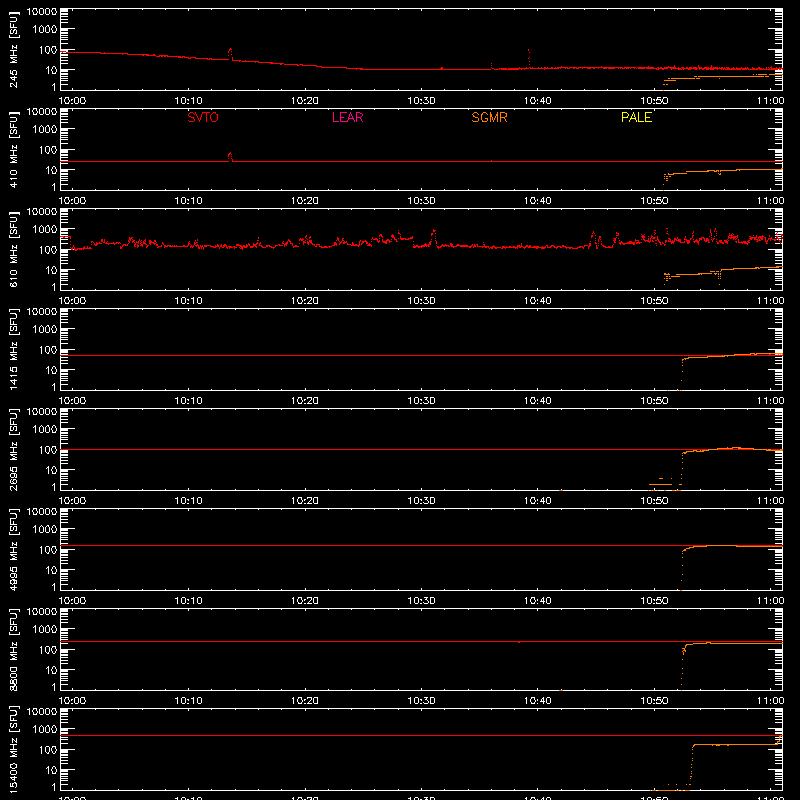
Task: Click the 10:50 tick under the 610 MHz plot
Action: pos(654,301)
